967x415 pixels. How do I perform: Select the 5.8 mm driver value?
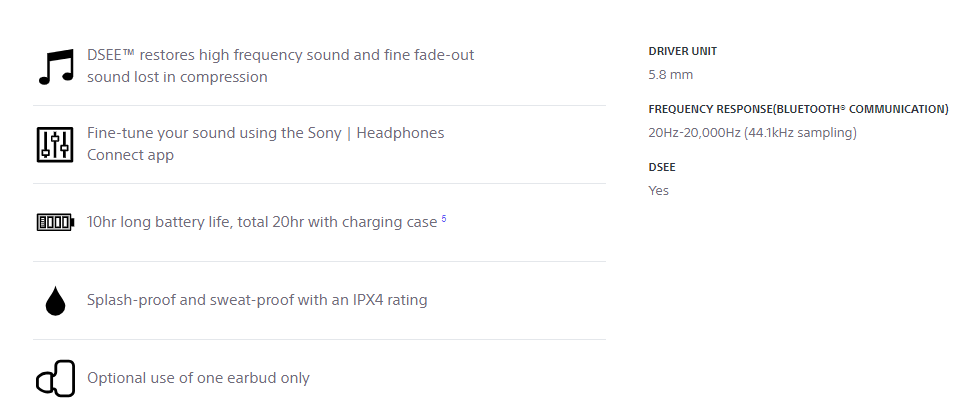tap(671, 75)
